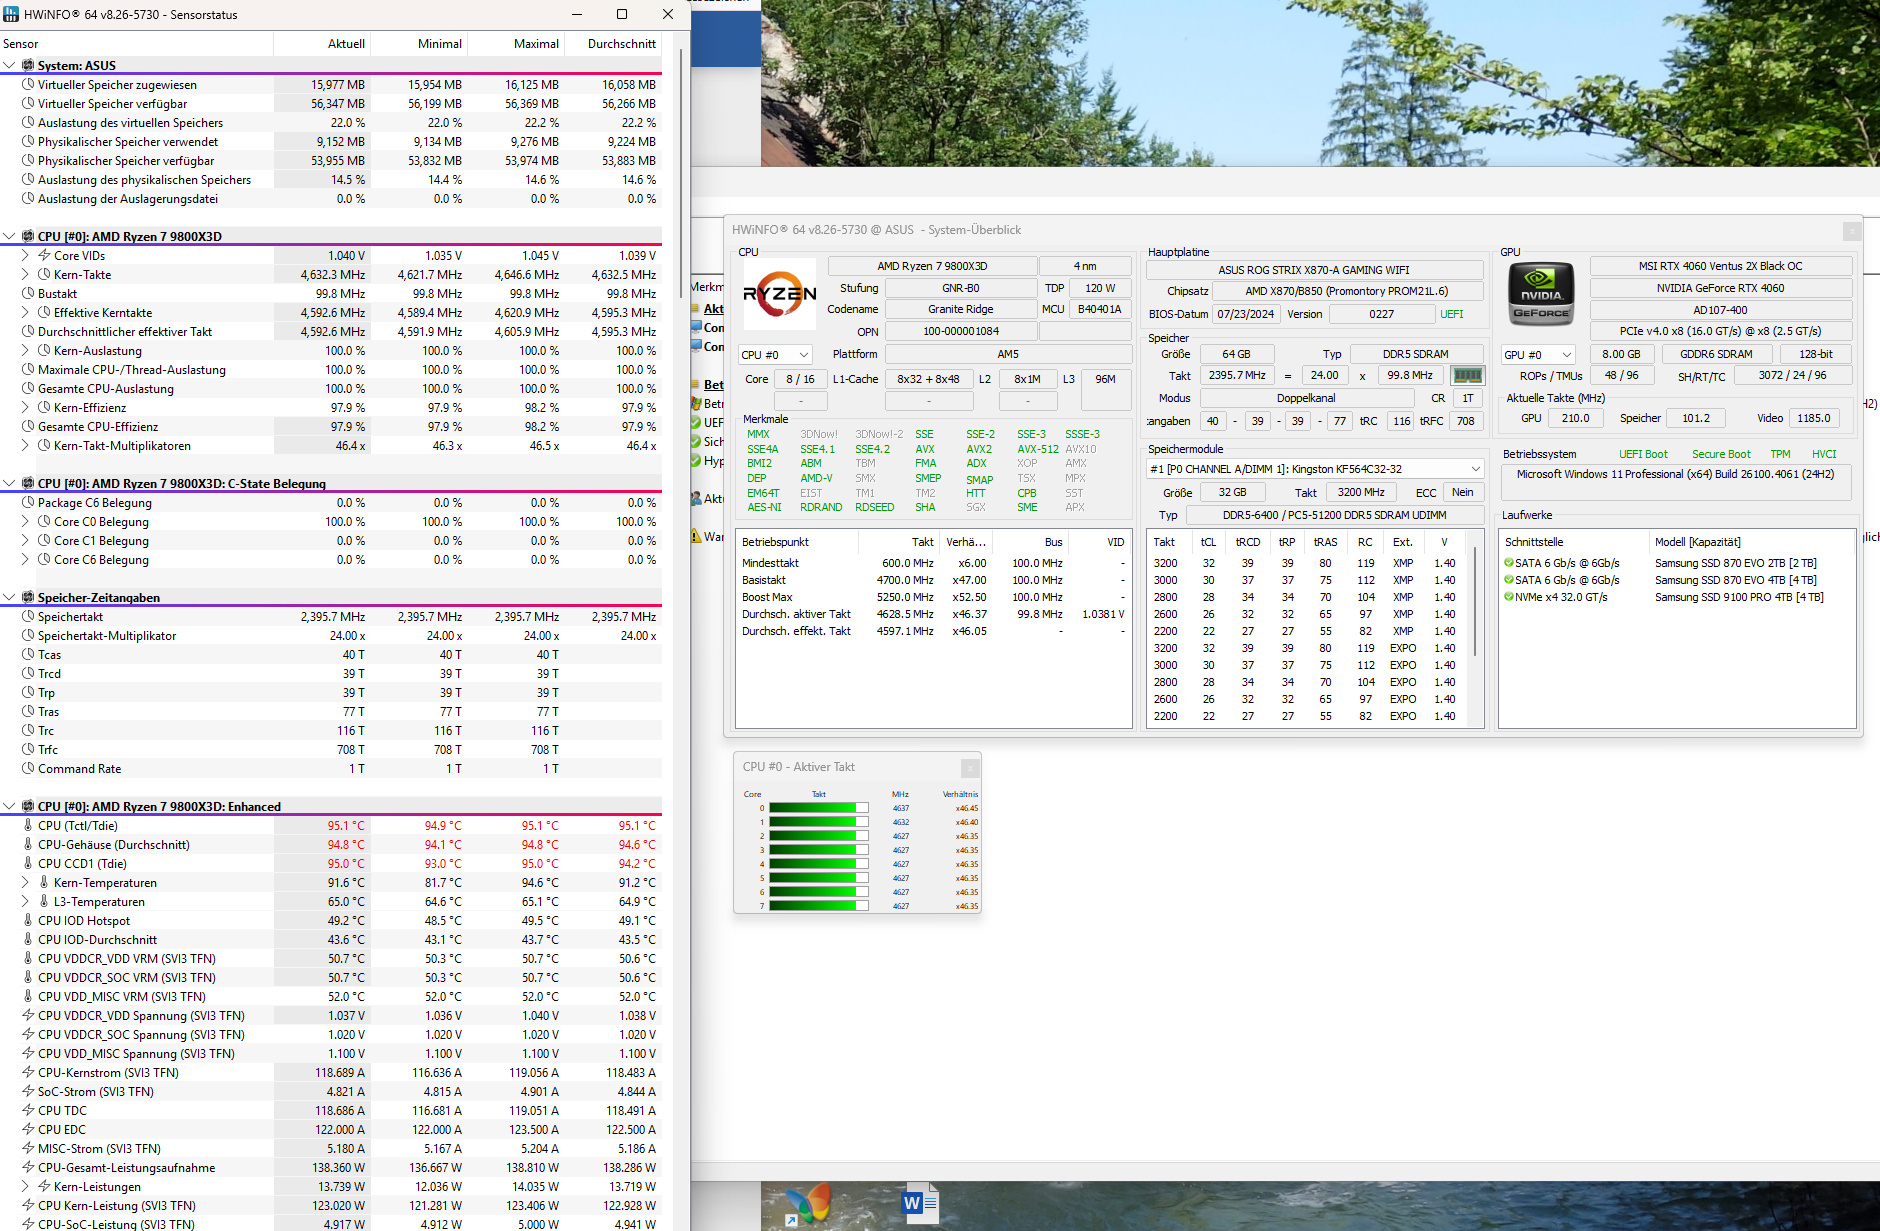Click the clock icon beside Tcas
1880x1231 pixels.
tap(29, 655)
